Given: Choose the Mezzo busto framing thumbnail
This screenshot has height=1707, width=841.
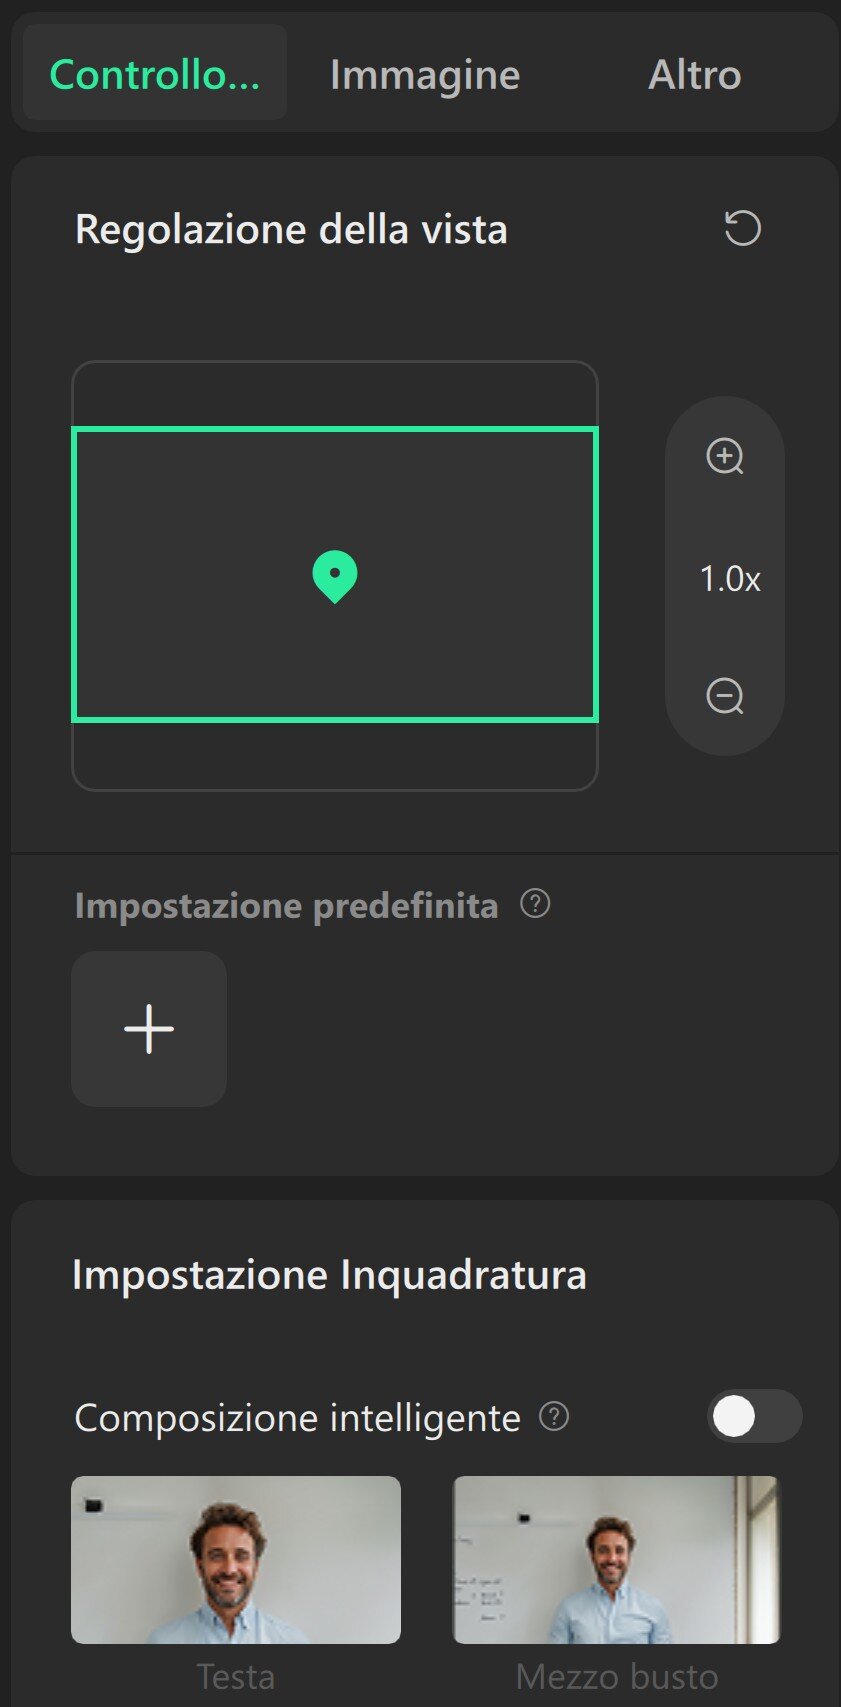Looking at the screenshot, I should pos(616,1559).
